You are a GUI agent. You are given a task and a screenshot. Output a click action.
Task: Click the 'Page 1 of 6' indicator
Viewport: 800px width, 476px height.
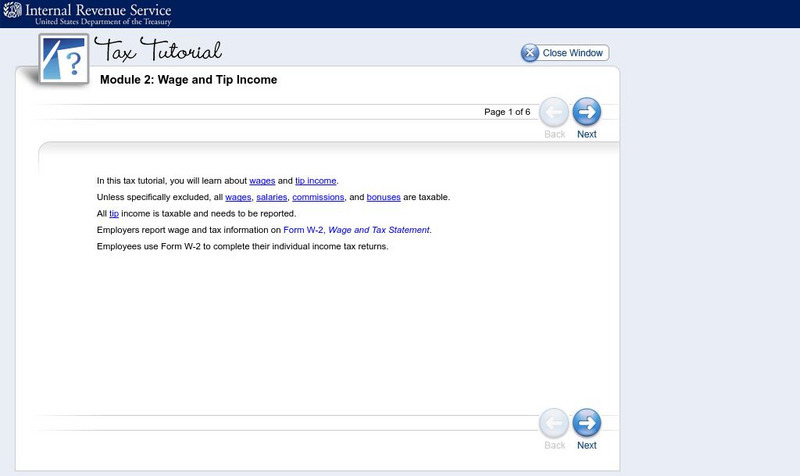click(507, 112)
